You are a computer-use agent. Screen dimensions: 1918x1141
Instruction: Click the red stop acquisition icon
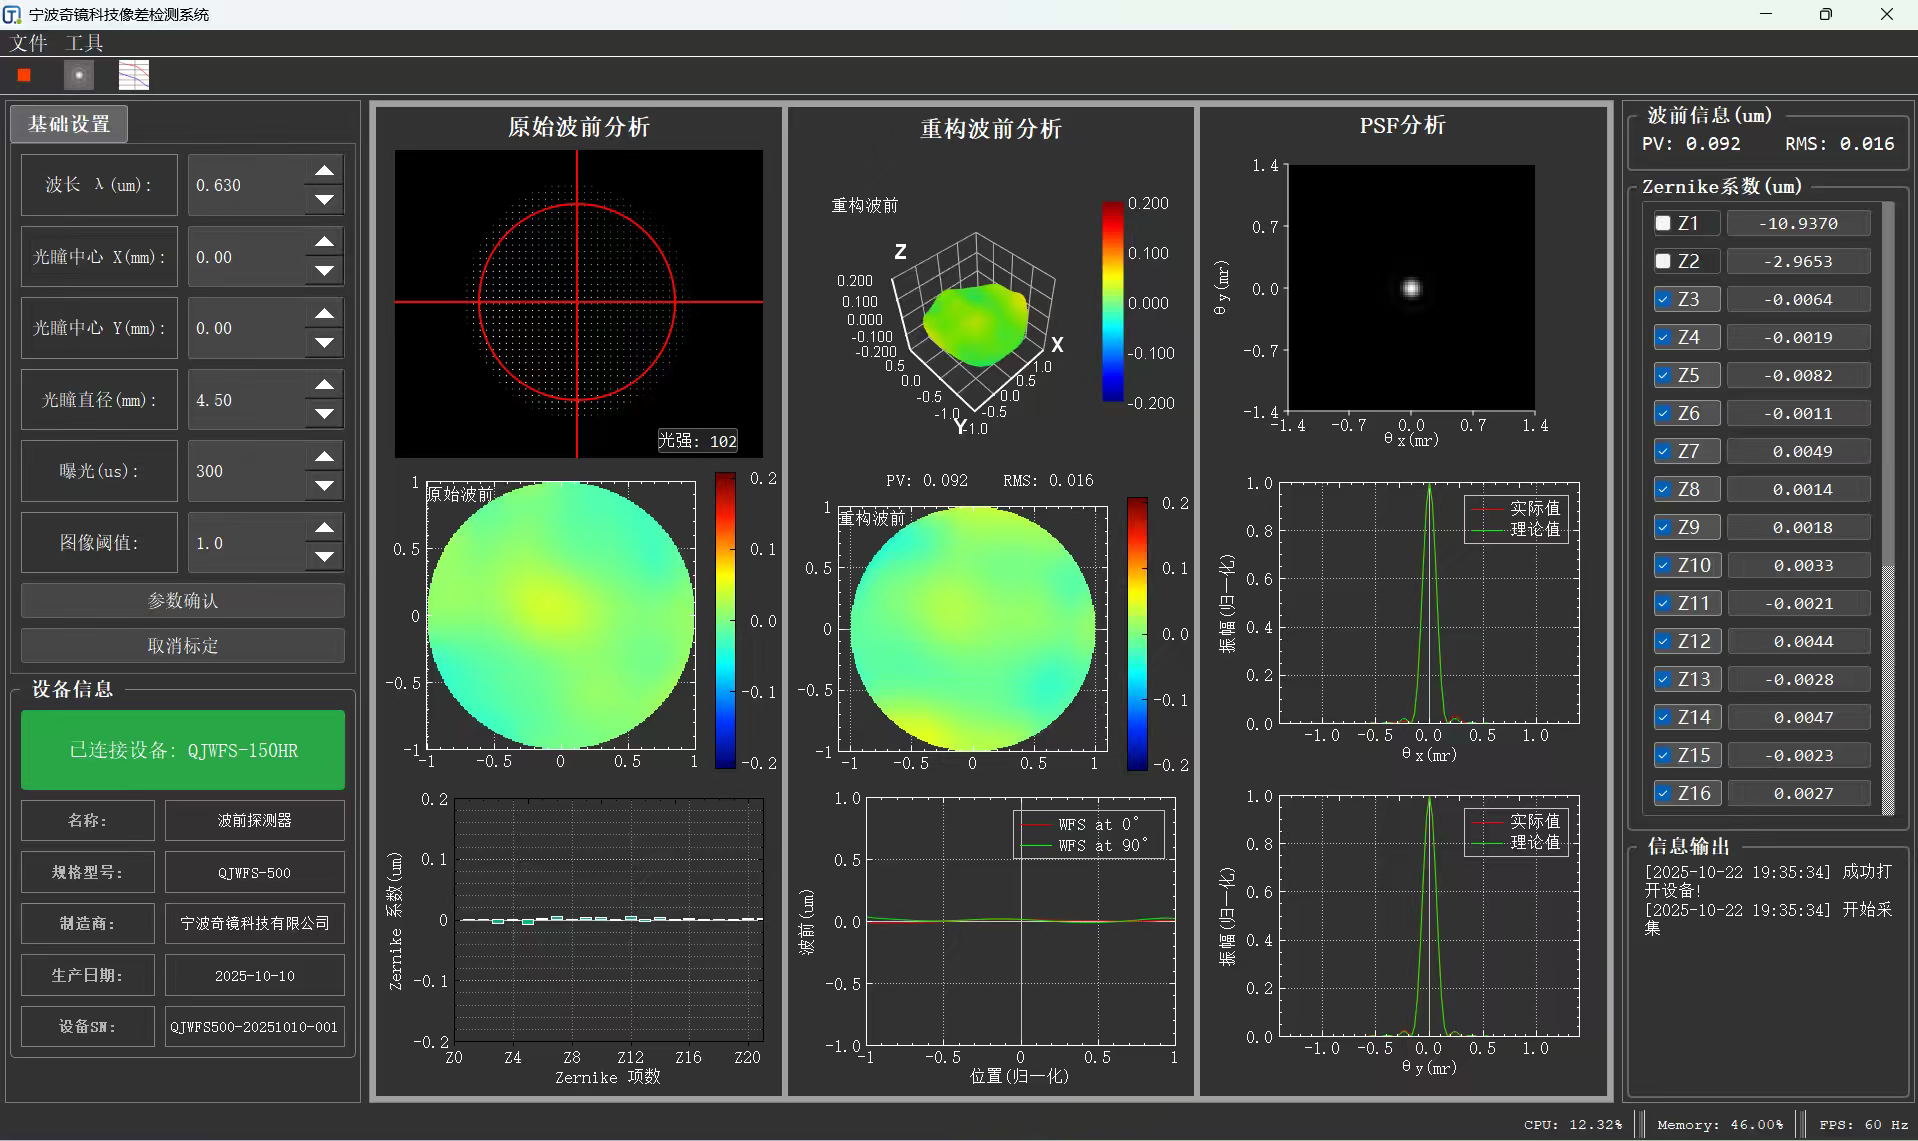24,75
